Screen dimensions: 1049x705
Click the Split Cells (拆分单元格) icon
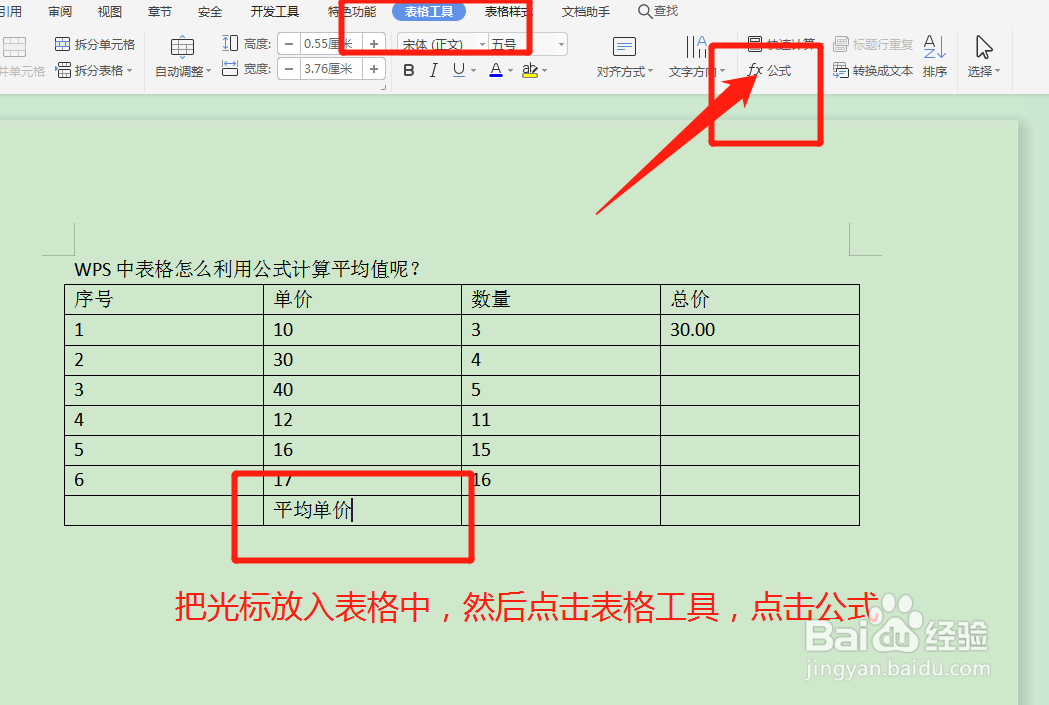[x=62, y=44]
